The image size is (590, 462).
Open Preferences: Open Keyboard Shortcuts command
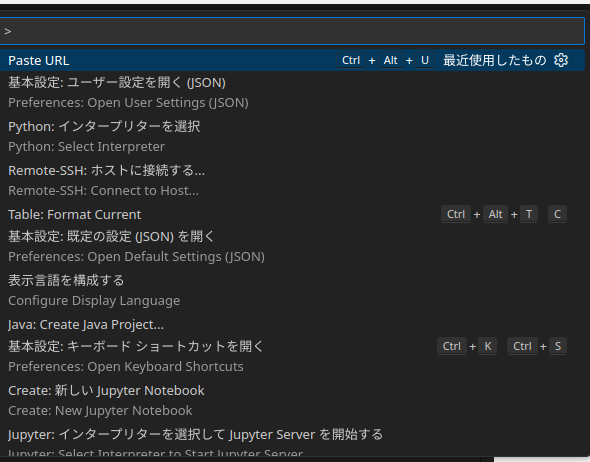pos(292,357)
